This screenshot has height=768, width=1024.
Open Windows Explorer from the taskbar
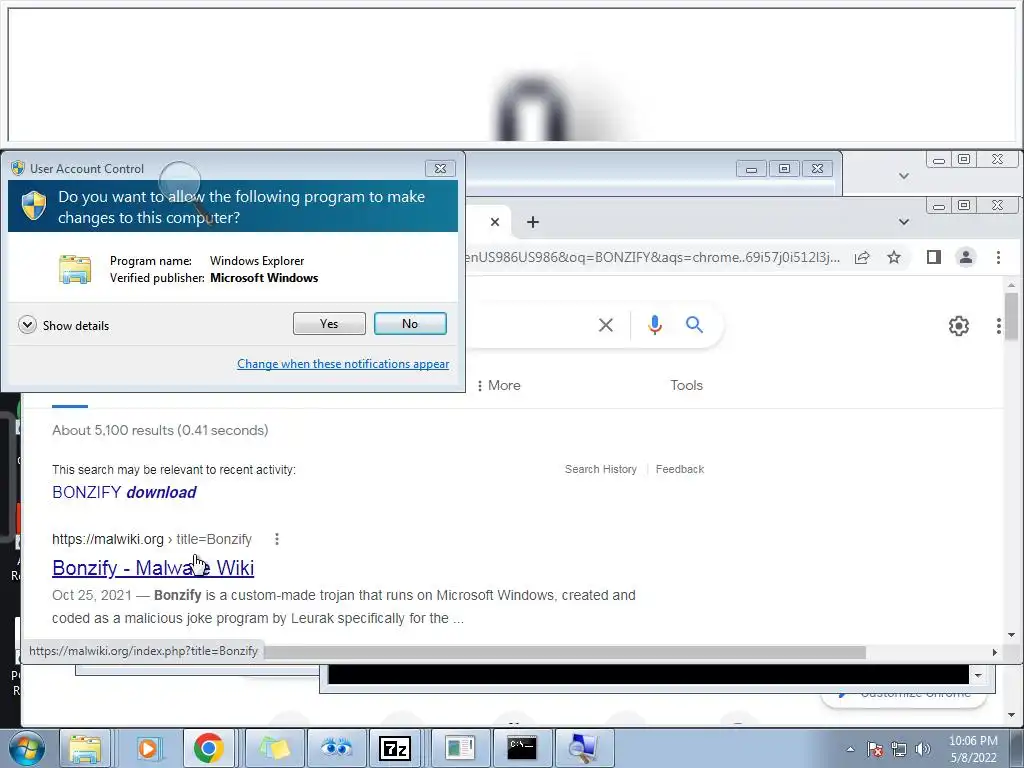pos(85,748)
